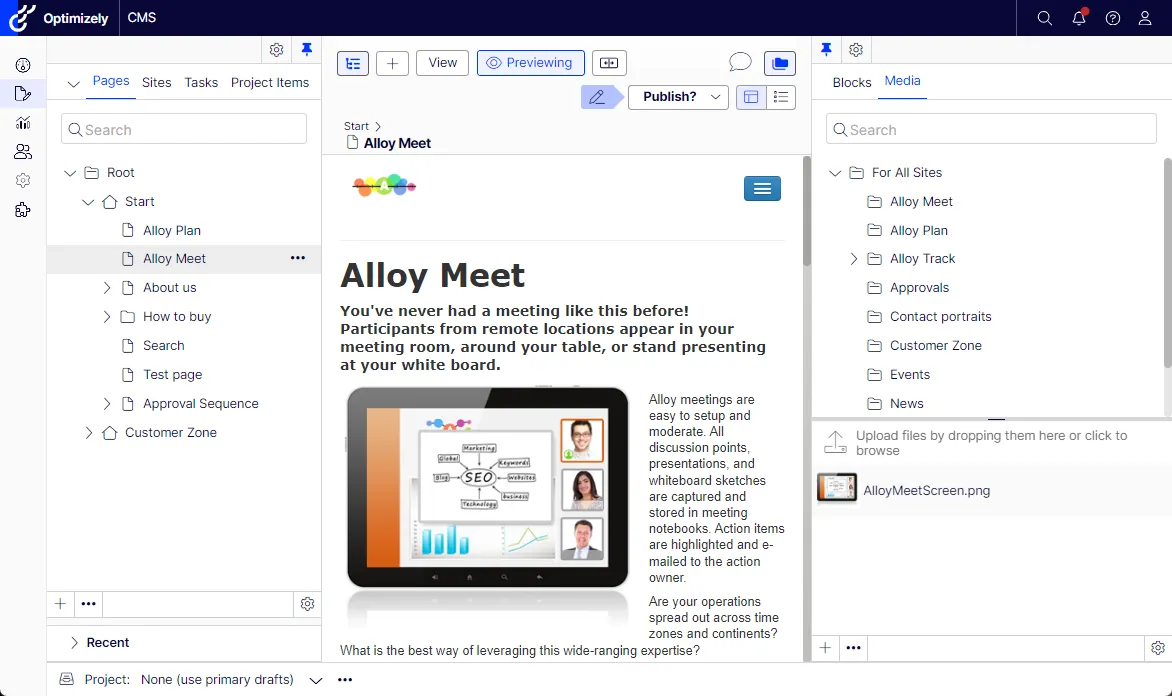Select Alloy Plan page in tree
The height and width of the screenshot is (696, 1172).
[172, 230]
